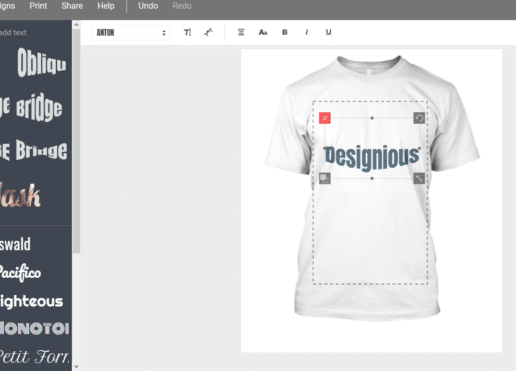Select the Monoton font
516x371 pixels.
35,328
